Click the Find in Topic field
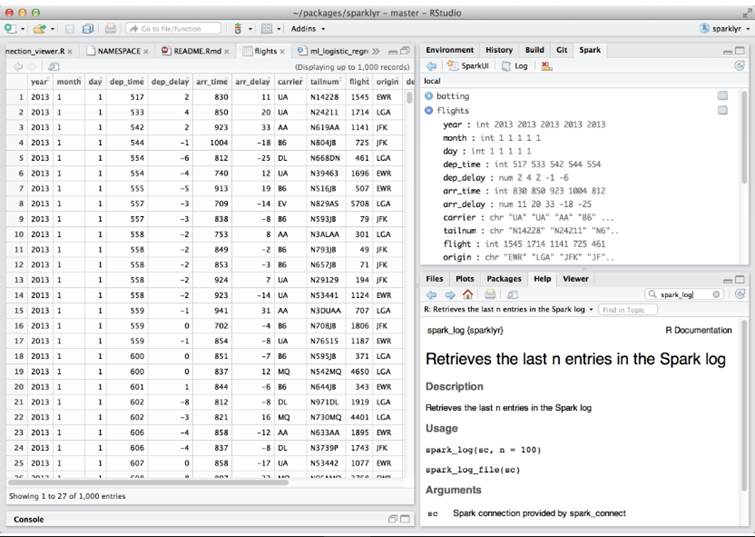The width and height of the screenshot is (755, 537). pos(628,310)
